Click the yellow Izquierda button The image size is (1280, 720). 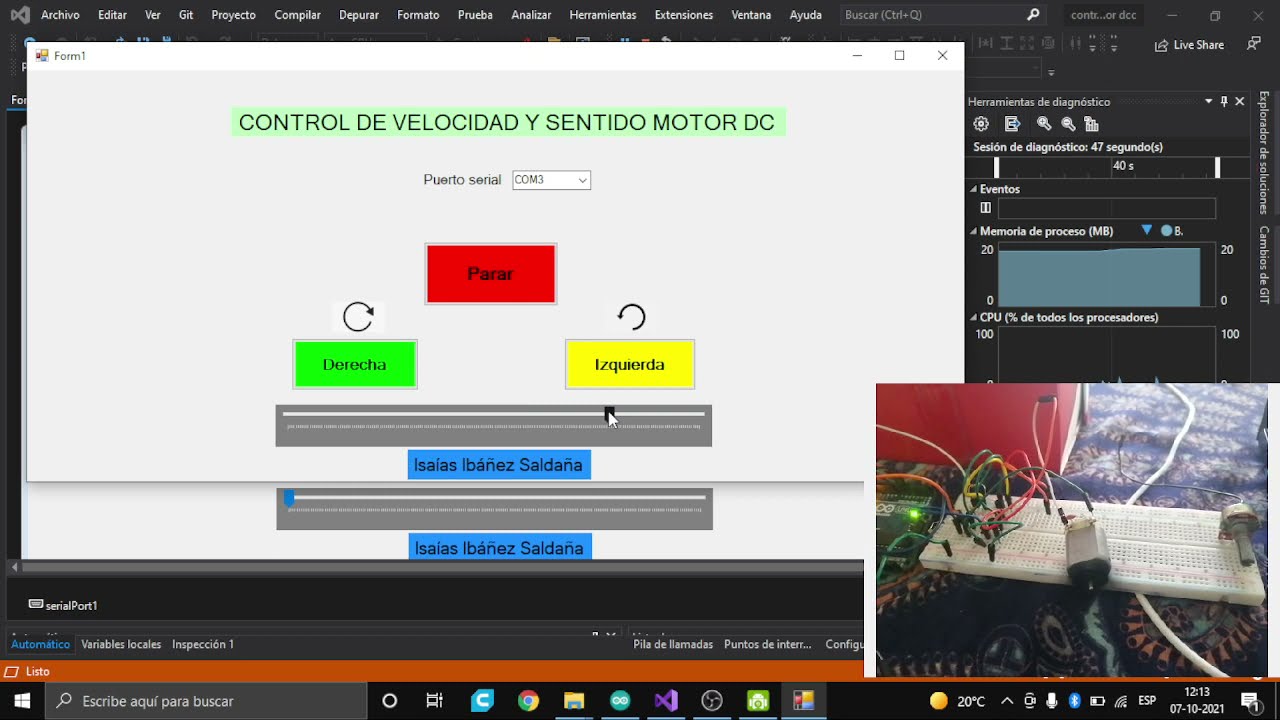[630, 364]
